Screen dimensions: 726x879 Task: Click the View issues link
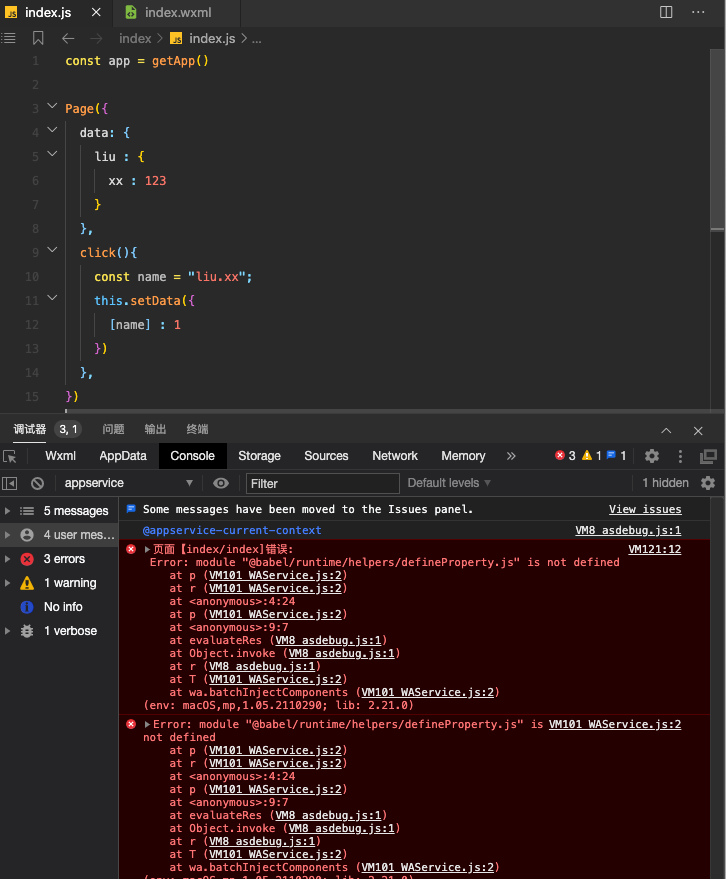[645, 509]
